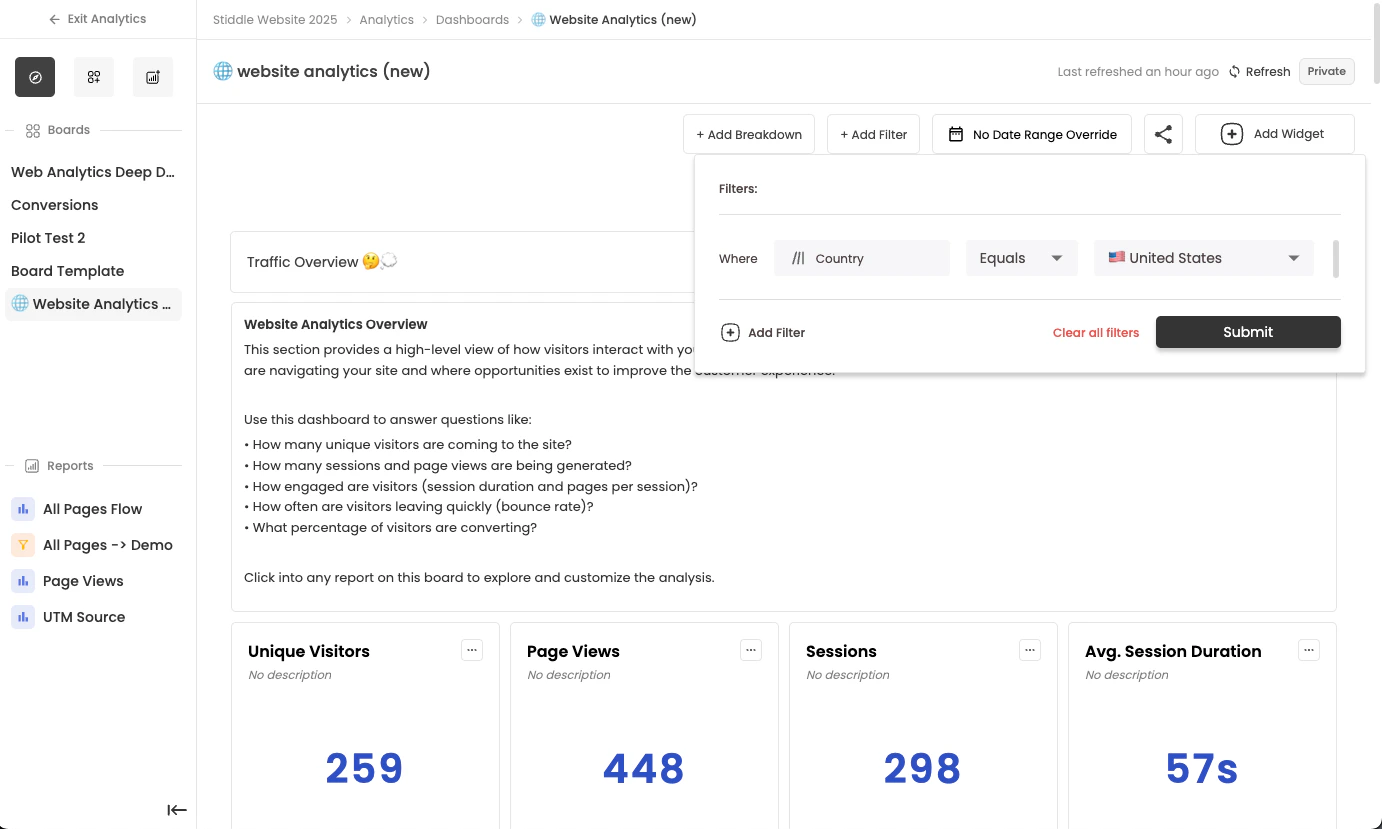Select Website Analytics board in sidebar
The image size is (1382, 829).
(94, 304)
